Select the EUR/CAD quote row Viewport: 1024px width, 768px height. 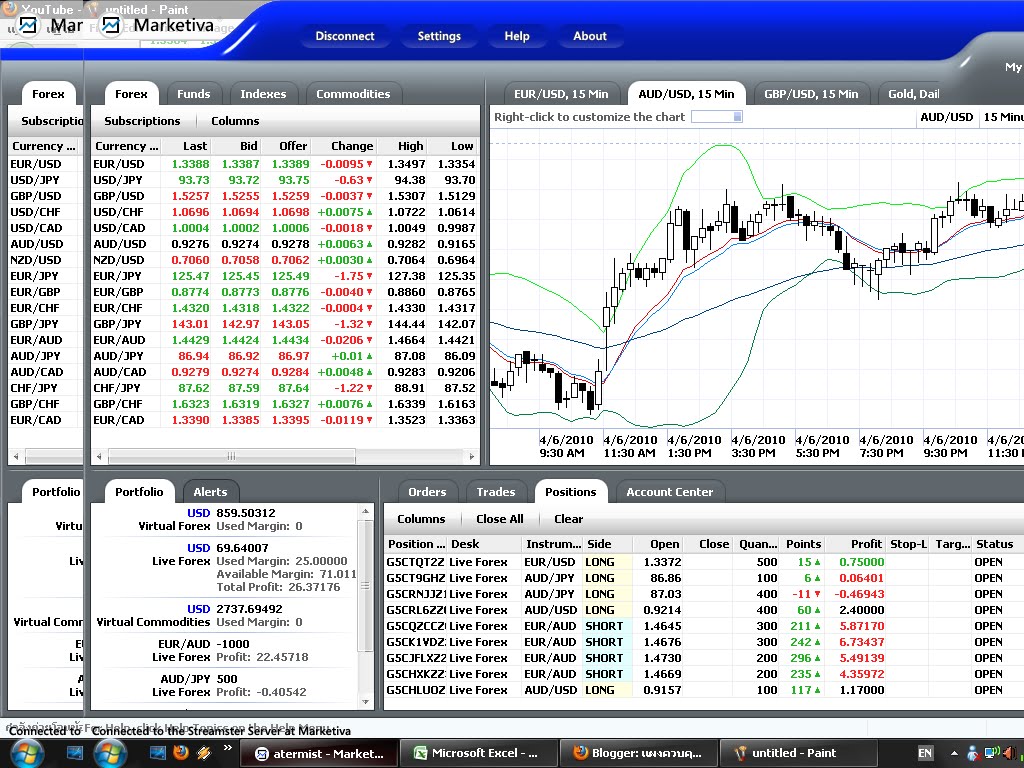coord(285,420)
